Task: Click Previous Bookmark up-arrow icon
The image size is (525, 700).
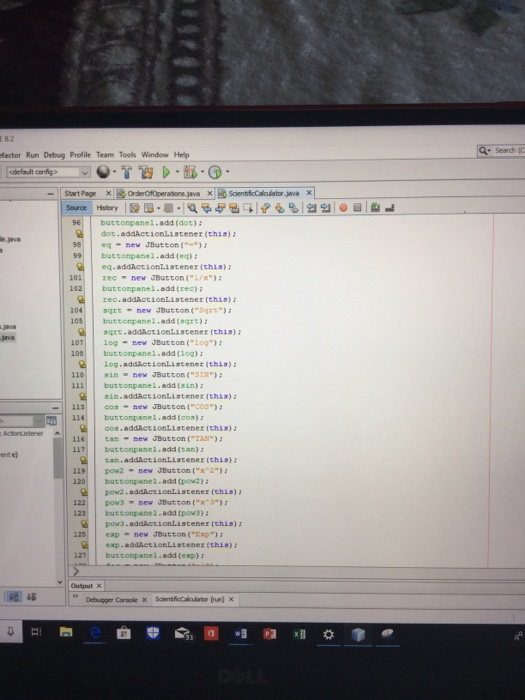Action: coord(266,208)
